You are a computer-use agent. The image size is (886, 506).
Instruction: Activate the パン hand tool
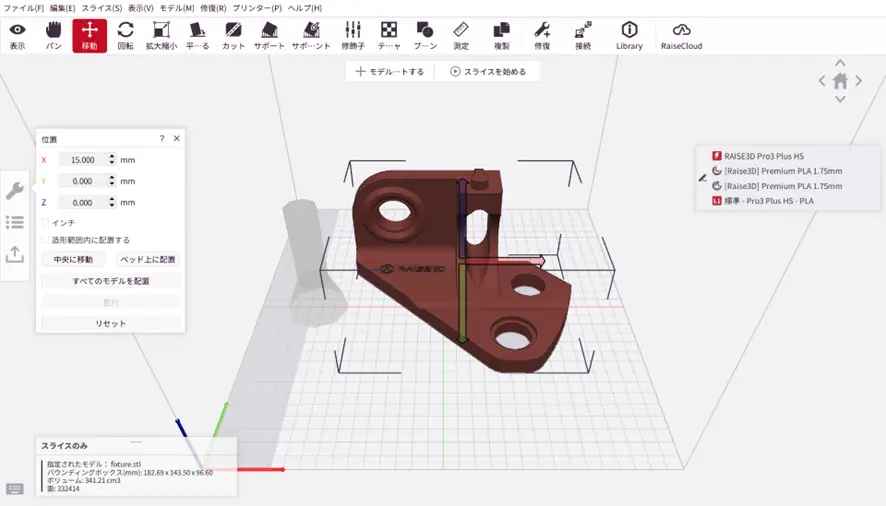(x=54, y=35)
